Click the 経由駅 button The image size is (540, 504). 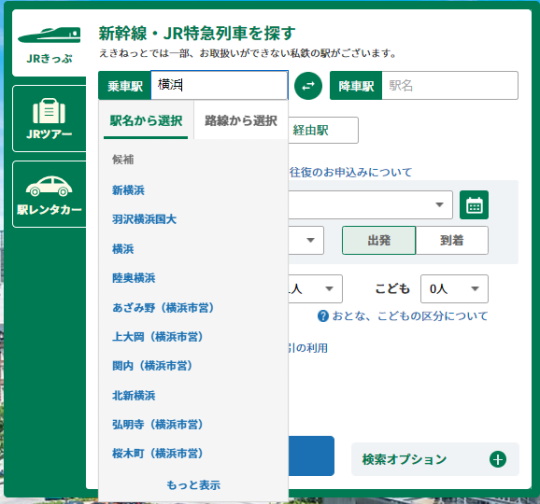point(323,130)
